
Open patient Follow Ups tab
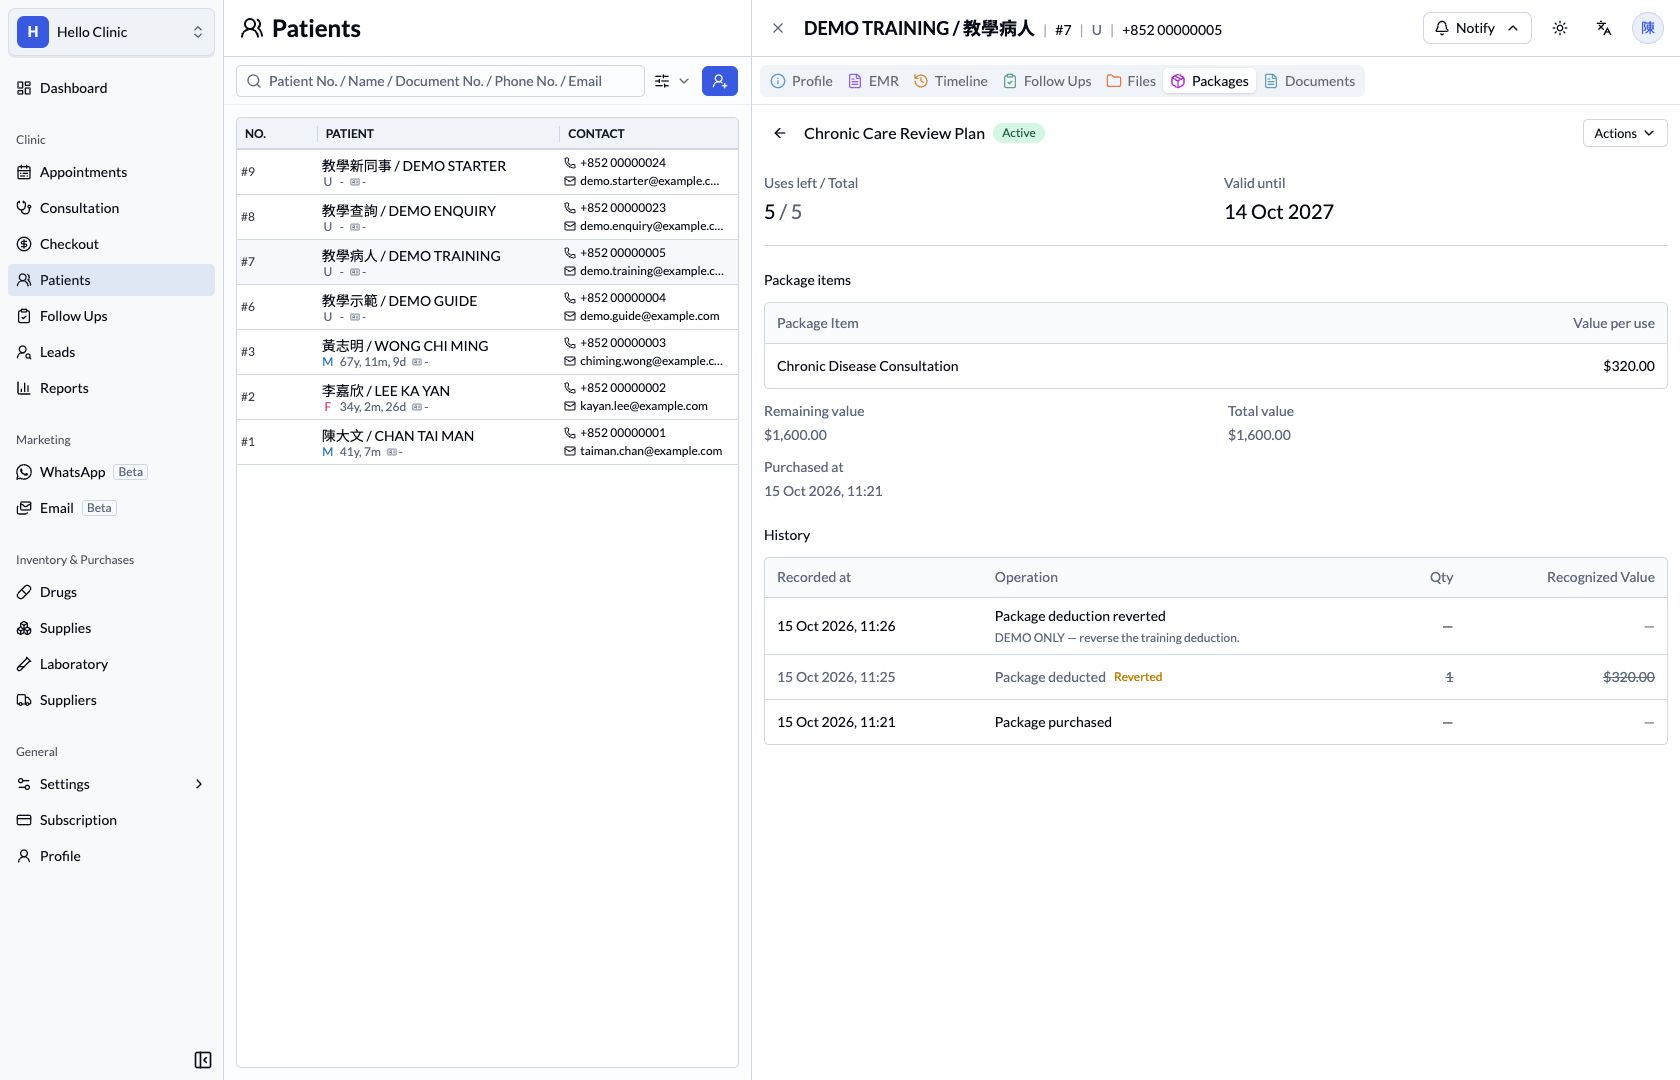pos(1047,81)
